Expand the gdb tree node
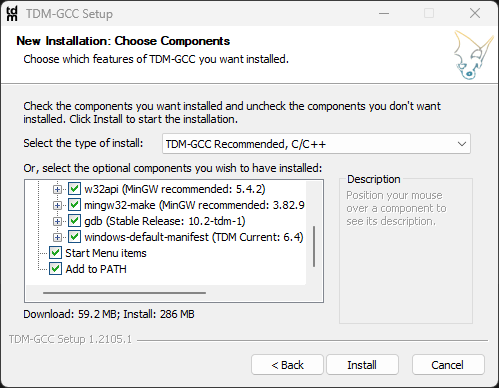 [57, 221]
